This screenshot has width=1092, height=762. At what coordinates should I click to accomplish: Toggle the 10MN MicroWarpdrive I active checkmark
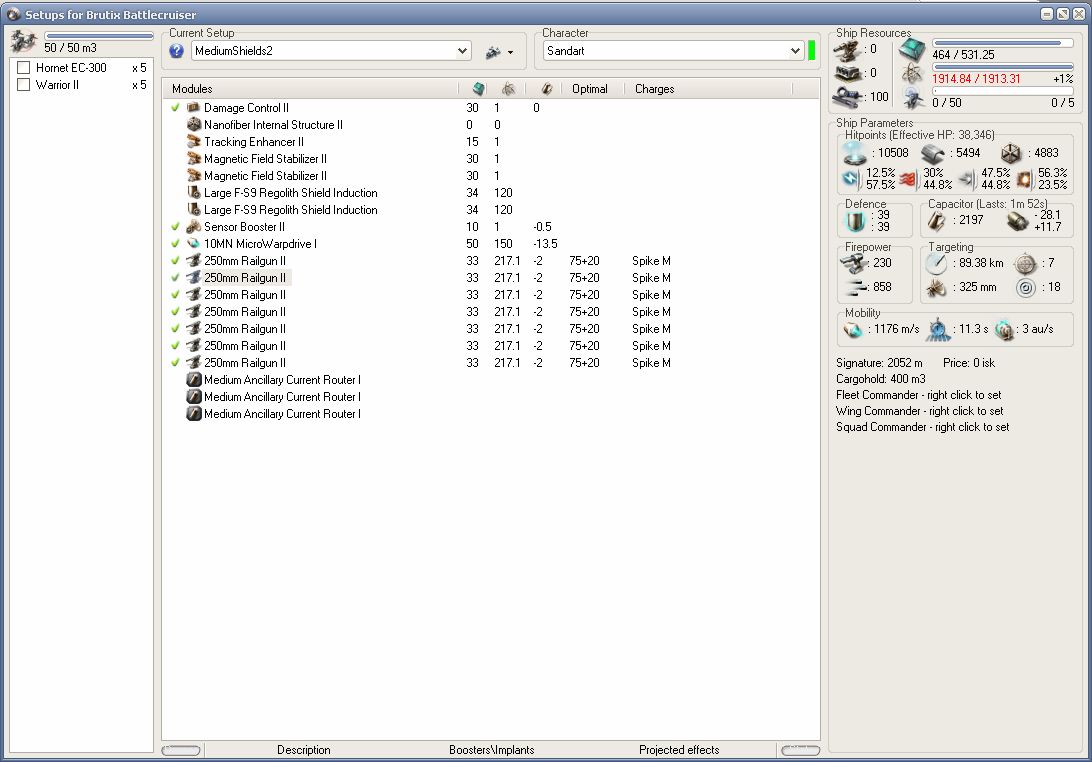(176, 244)
